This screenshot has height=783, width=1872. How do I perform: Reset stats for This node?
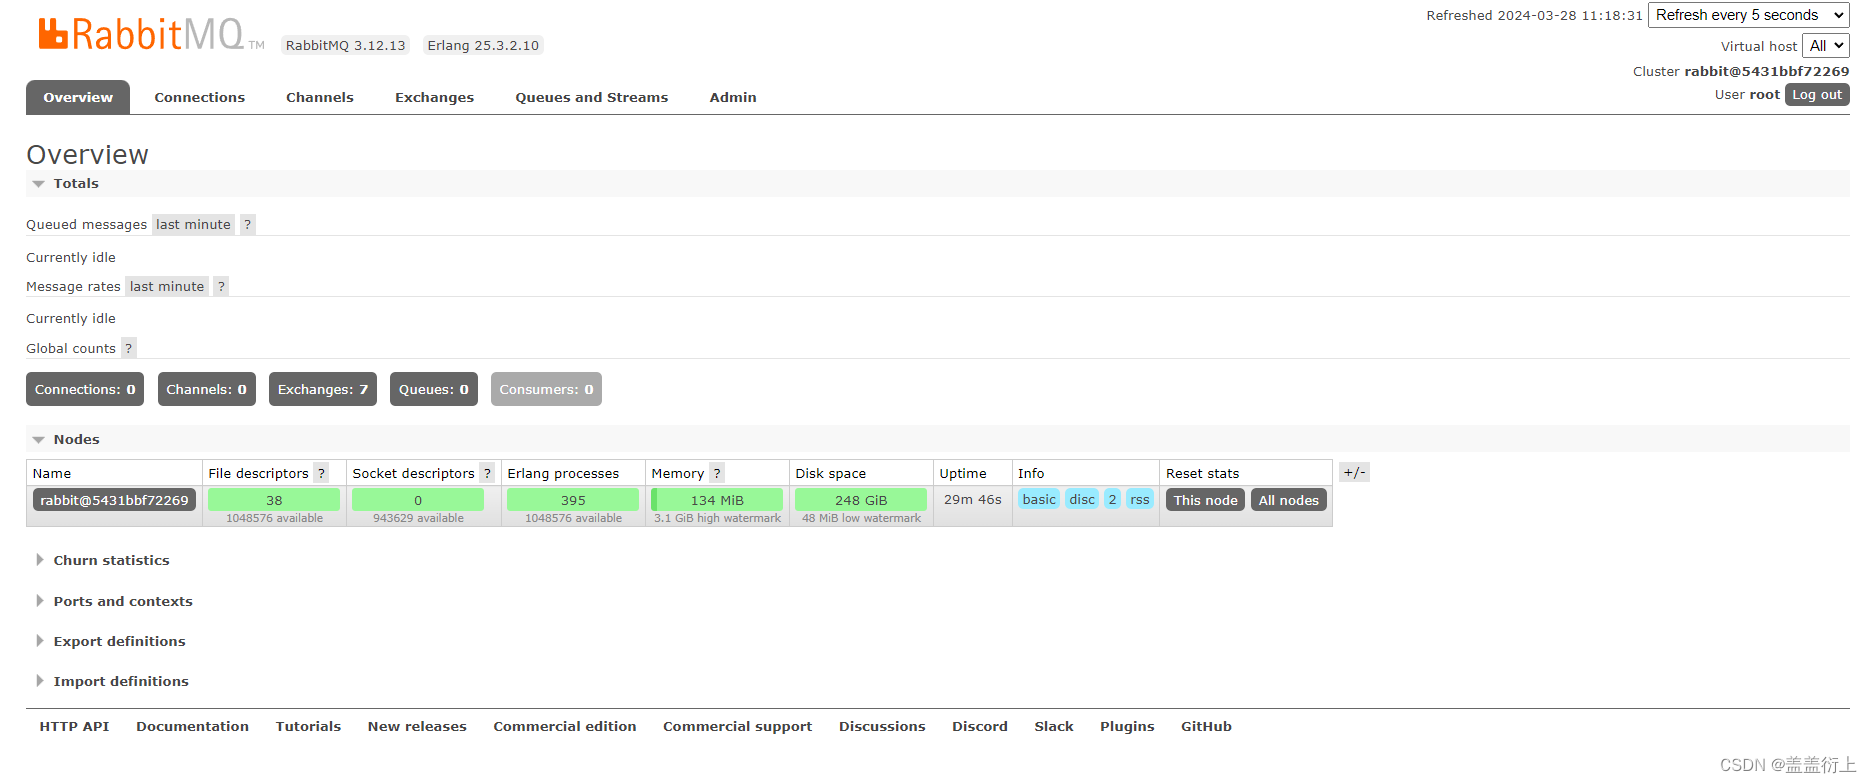1206,501
